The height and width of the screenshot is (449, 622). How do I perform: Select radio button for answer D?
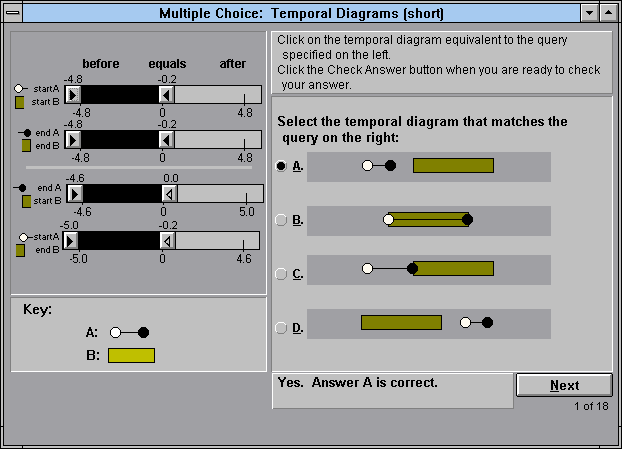(x=281, y=328)
